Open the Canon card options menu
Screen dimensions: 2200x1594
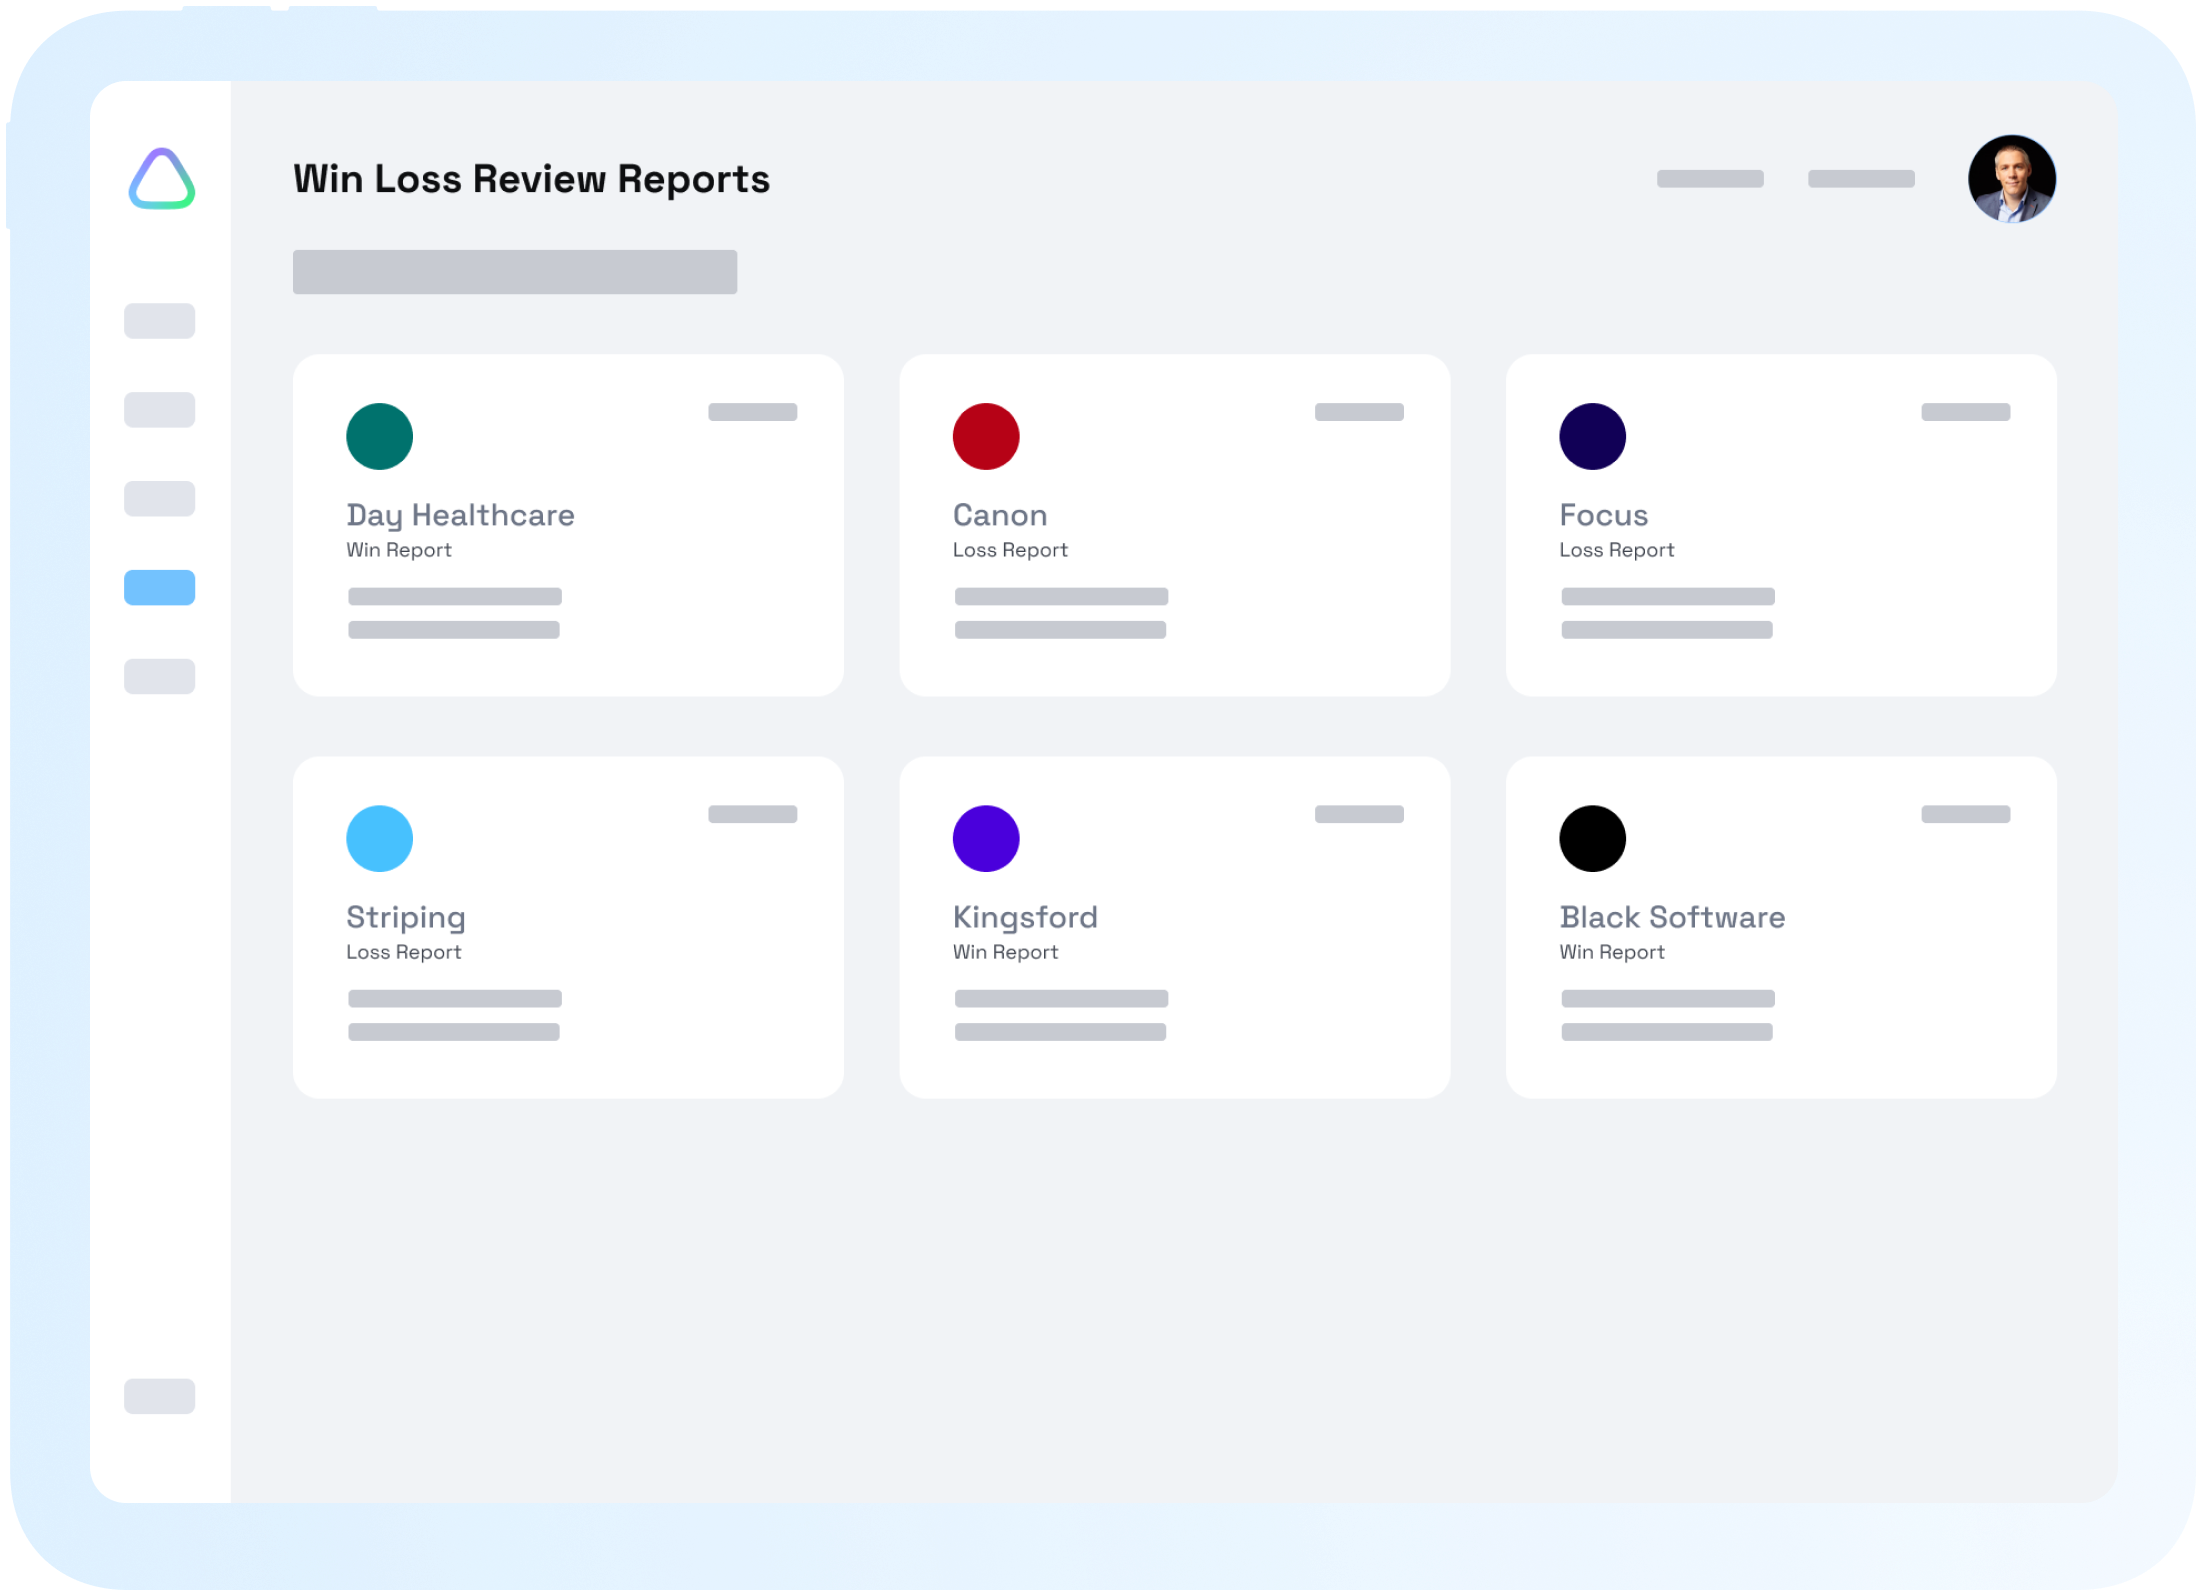(1360, 412)
